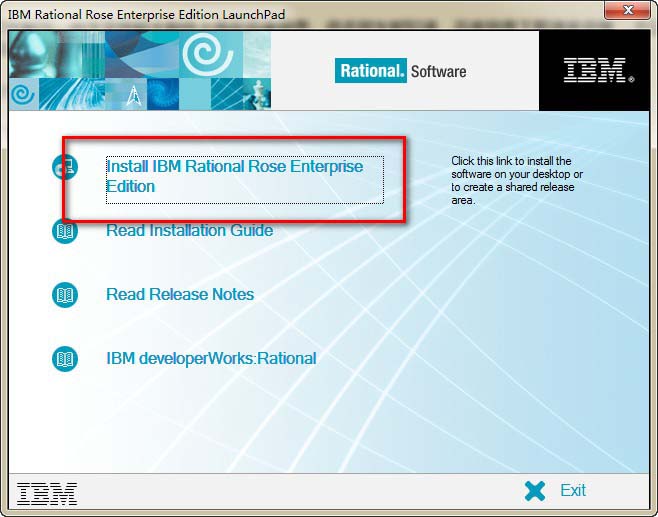Open the Read Release Notes link
658x517 pixels.
pyautogui.click(x=180, y=294)
